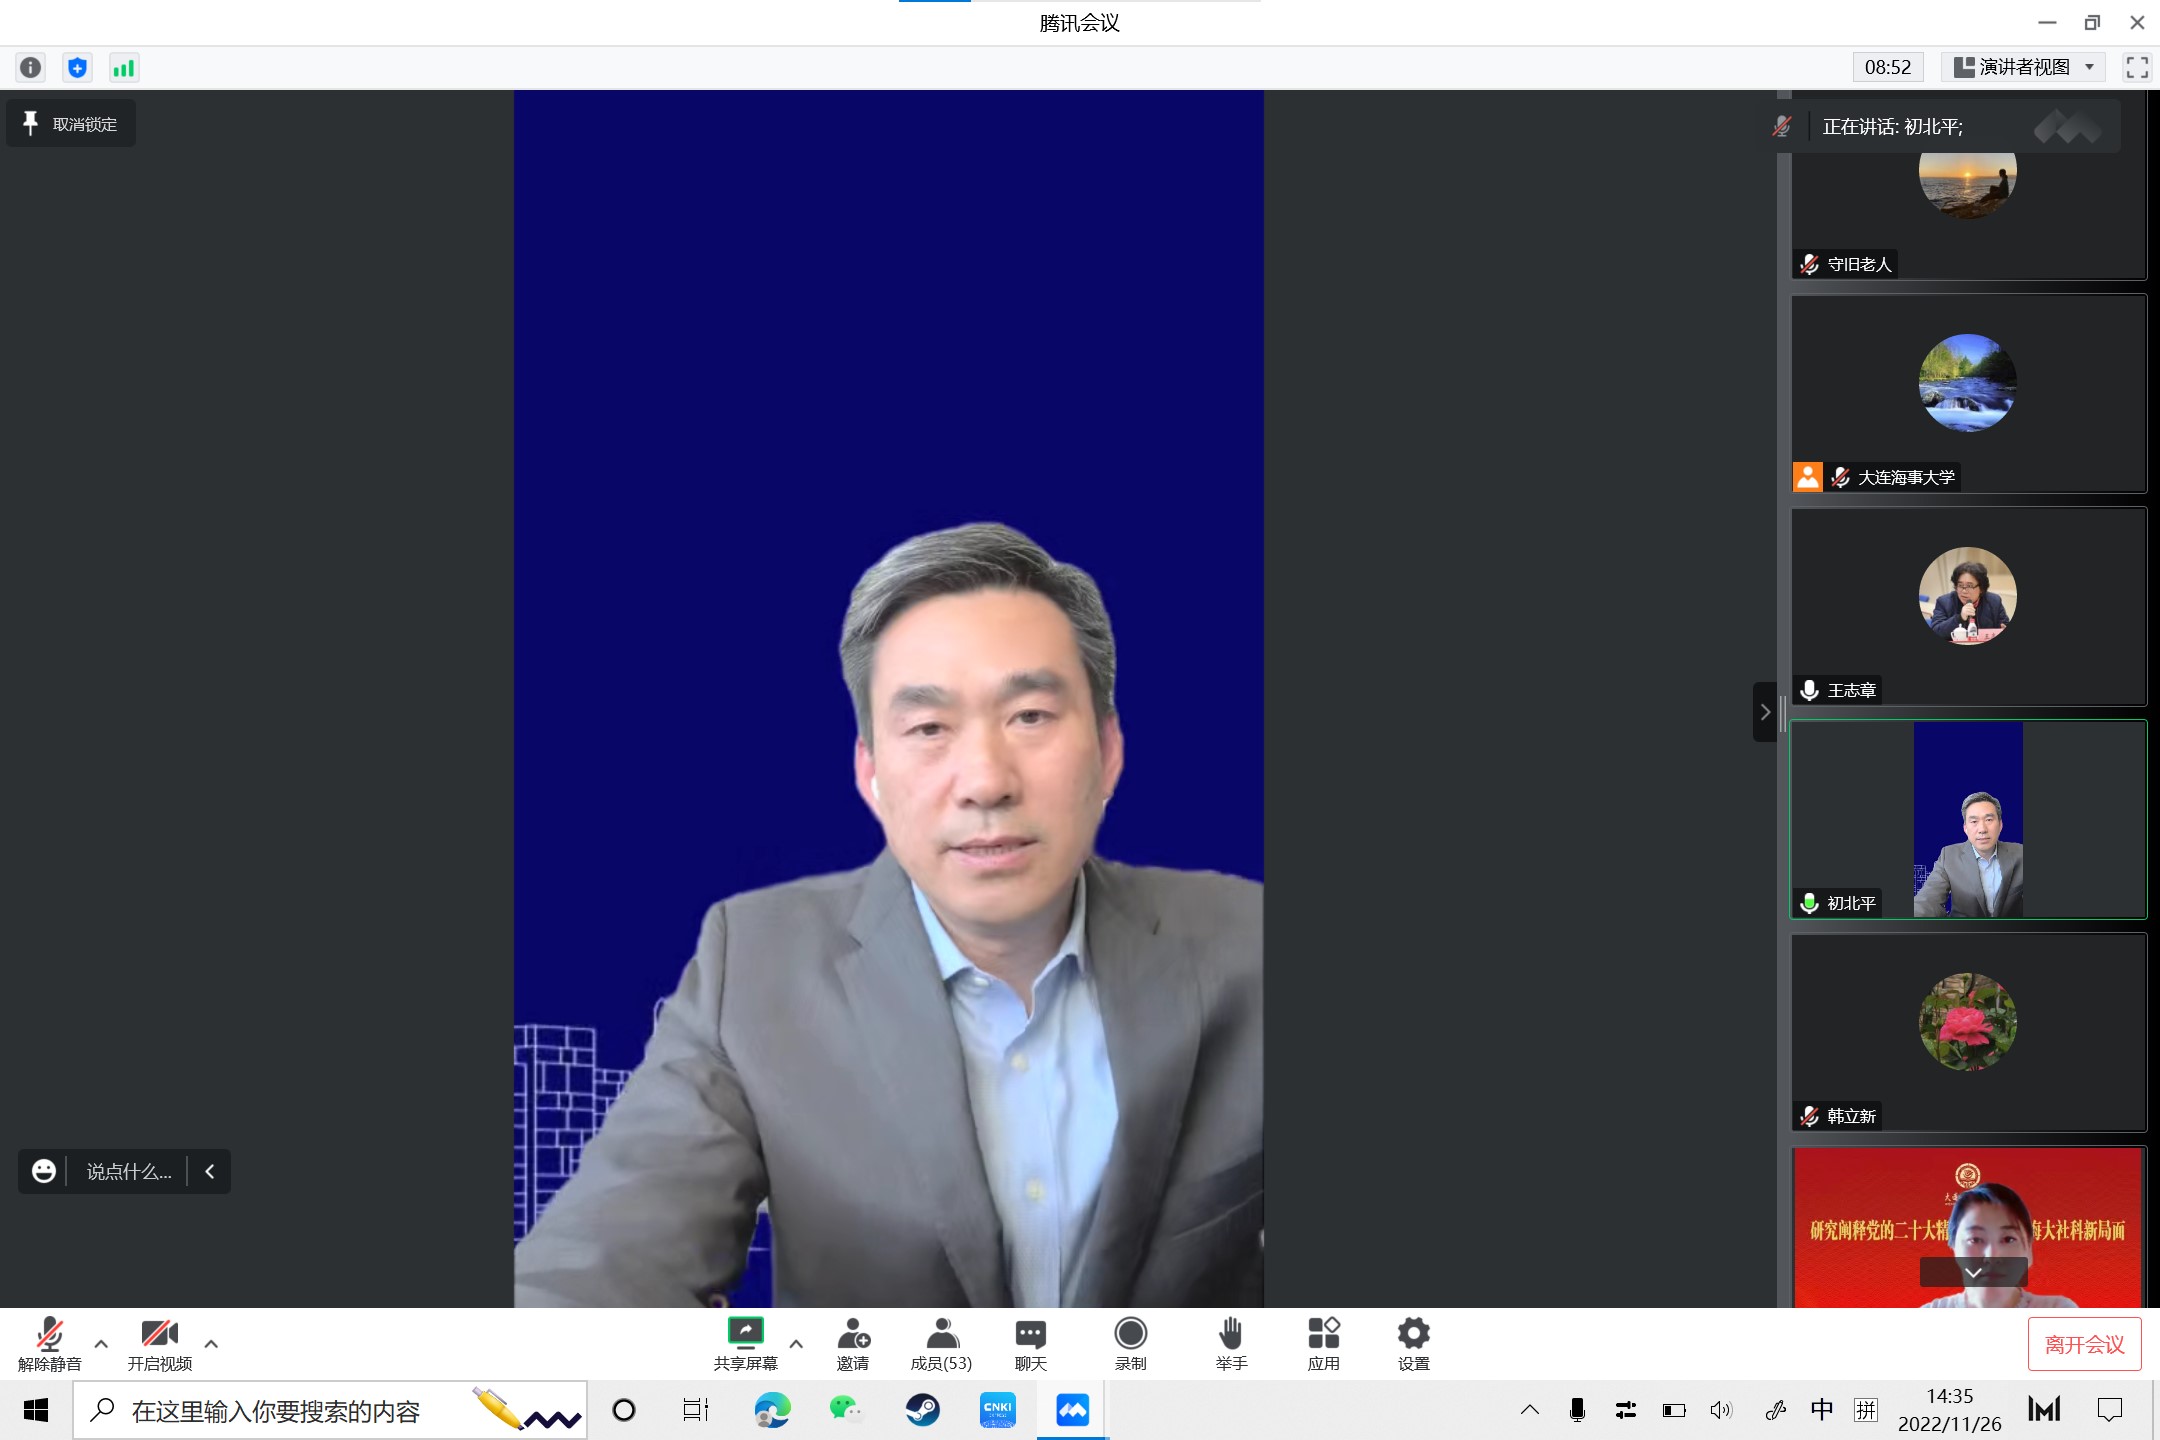The height and width of the screenshot is (1440, 2160).
Task: Expand audio options arrow beside 解除静音
Action: coord(101,1344)
